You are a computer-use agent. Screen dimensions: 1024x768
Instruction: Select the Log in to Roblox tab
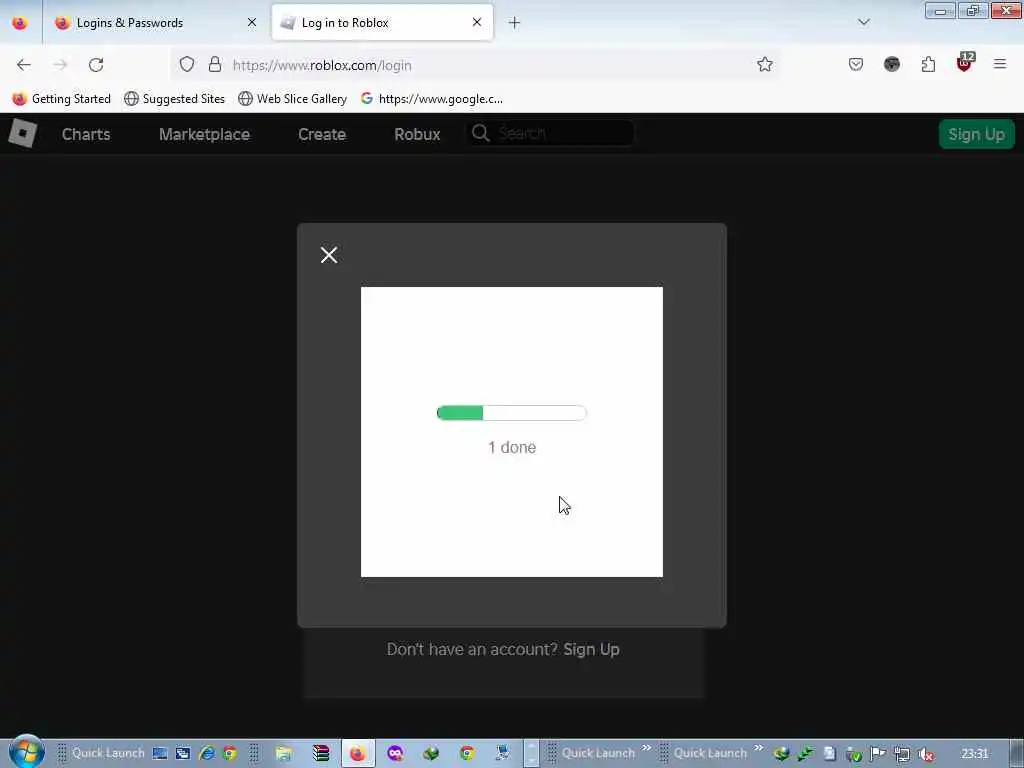point(382,23)
